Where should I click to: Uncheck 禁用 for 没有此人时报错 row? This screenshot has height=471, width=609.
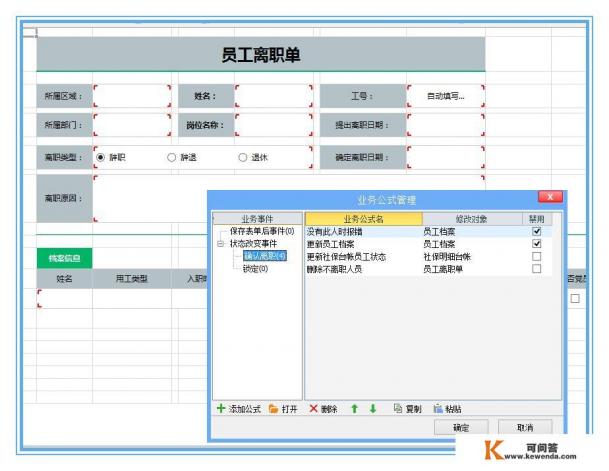pyautogui.click(x=536, y=231)
